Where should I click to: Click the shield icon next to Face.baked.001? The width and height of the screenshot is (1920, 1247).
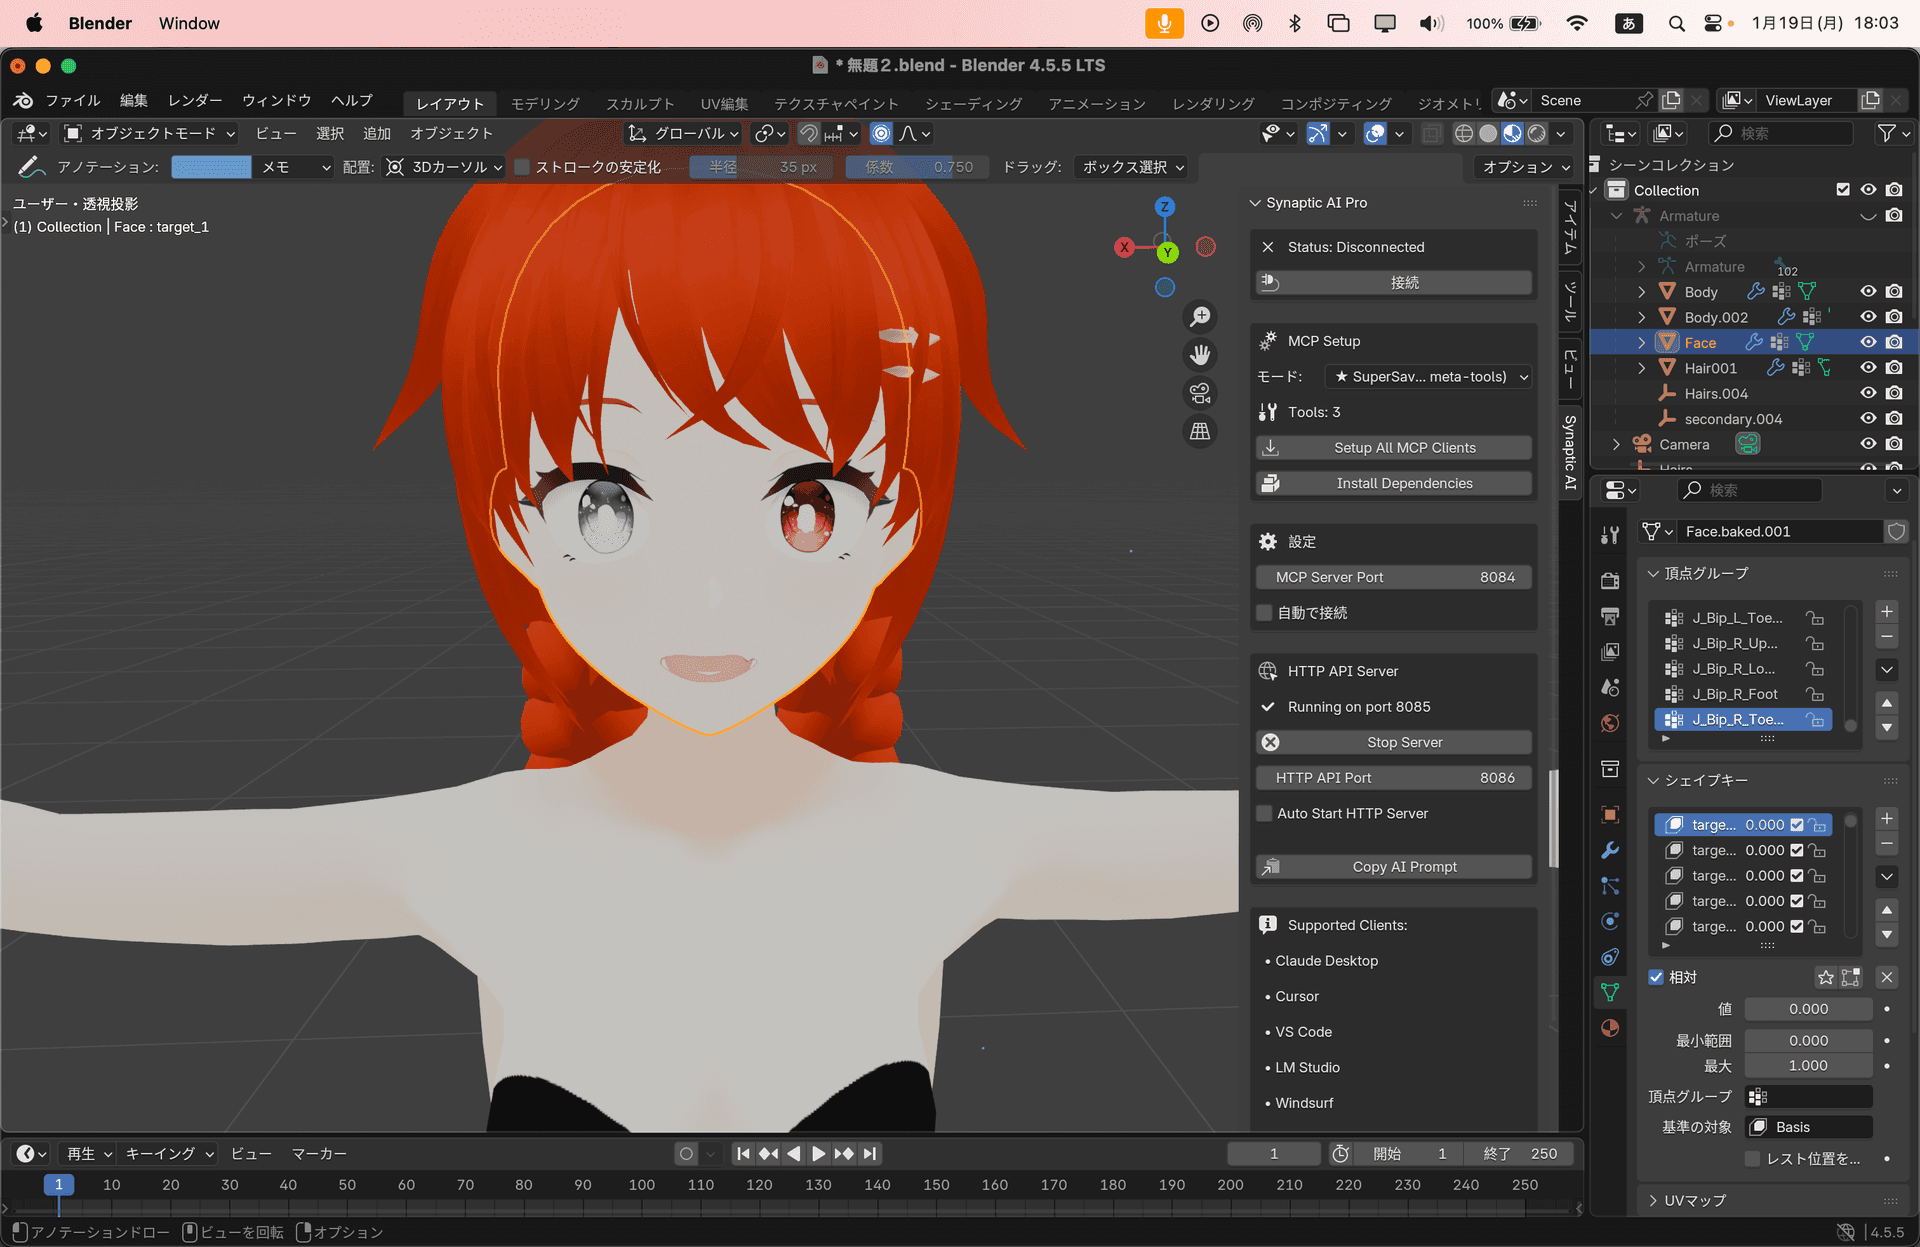point(1897,531)
